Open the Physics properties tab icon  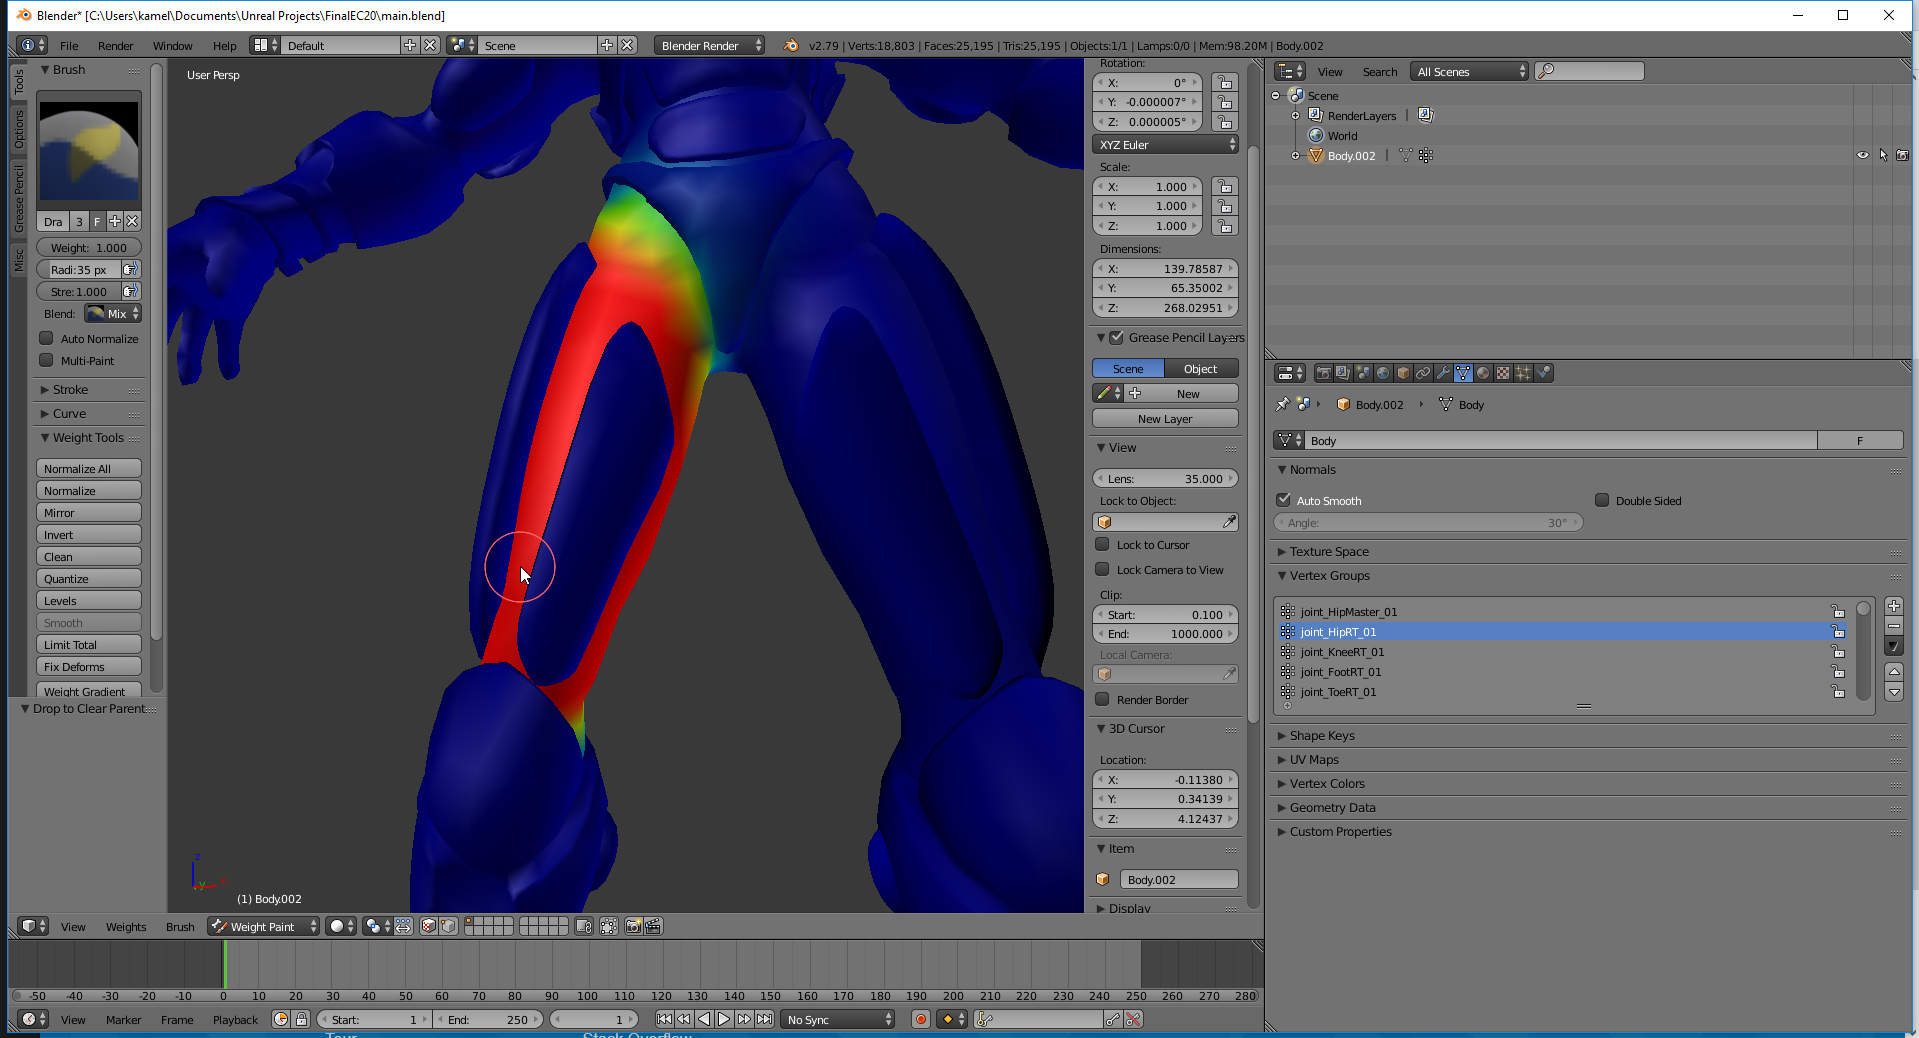tap(1543, 373)
